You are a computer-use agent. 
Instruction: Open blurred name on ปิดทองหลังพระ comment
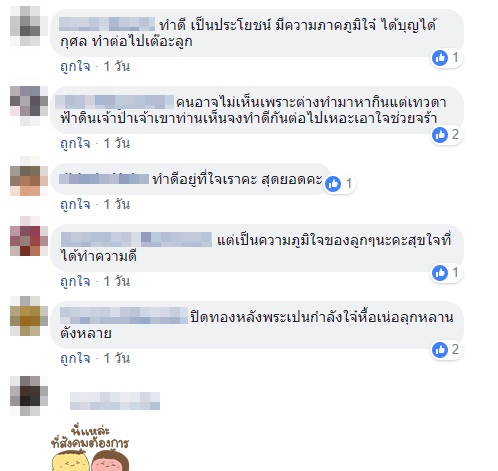124,316
